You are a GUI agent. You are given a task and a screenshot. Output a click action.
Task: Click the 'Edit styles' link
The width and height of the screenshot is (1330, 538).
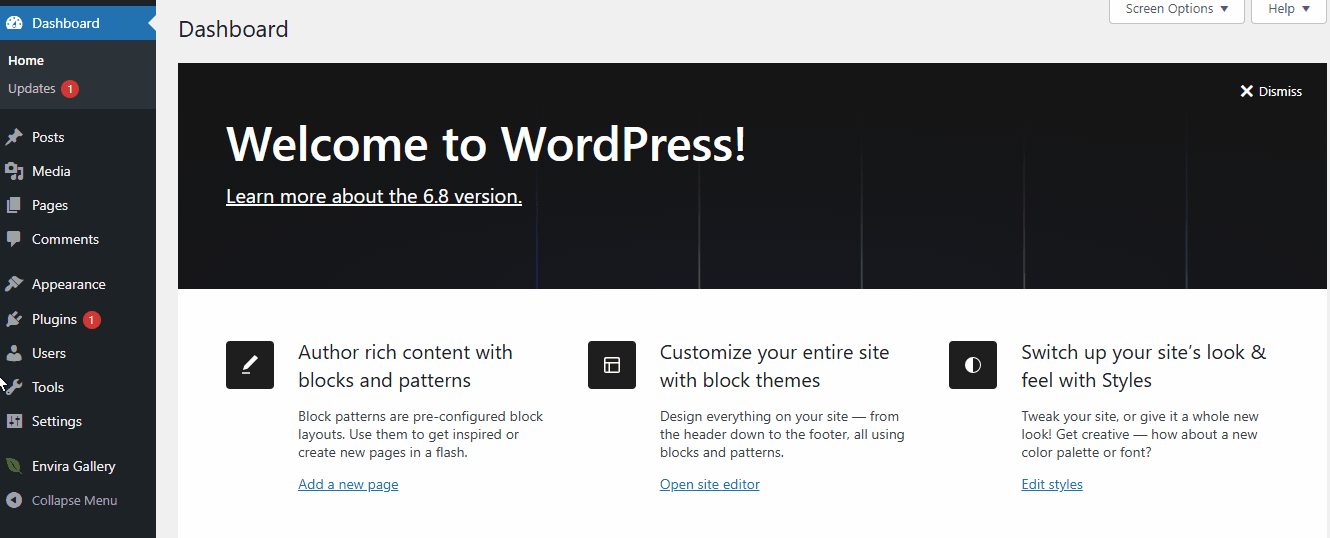click(x=1052, y=484)
